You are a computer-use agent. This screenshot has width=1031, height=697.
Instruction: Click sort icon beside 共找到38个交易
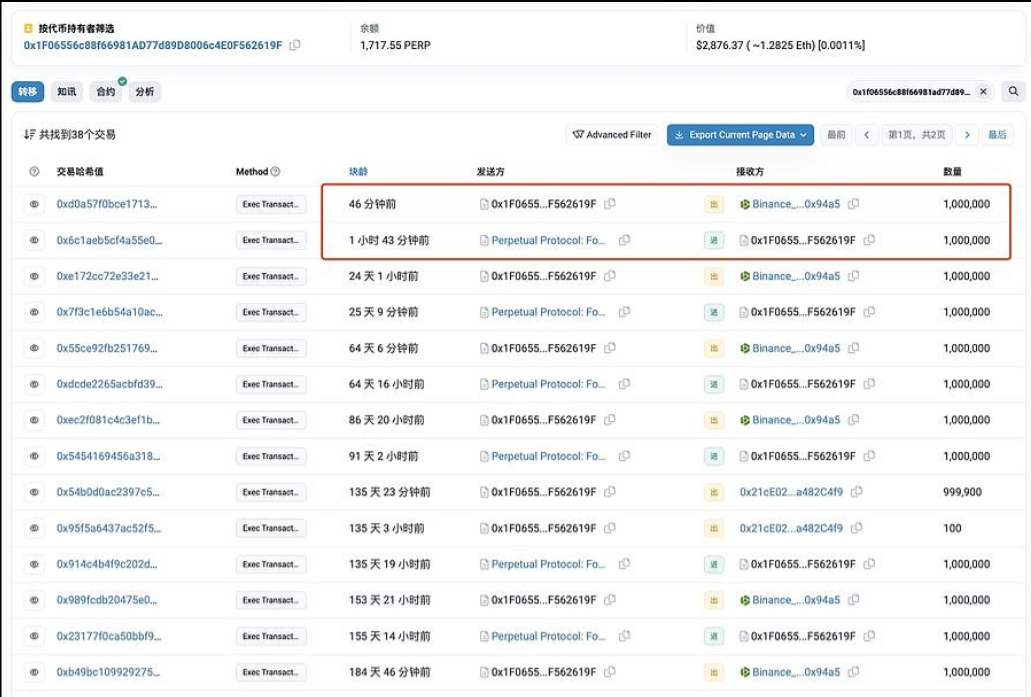tap(29, 134)
